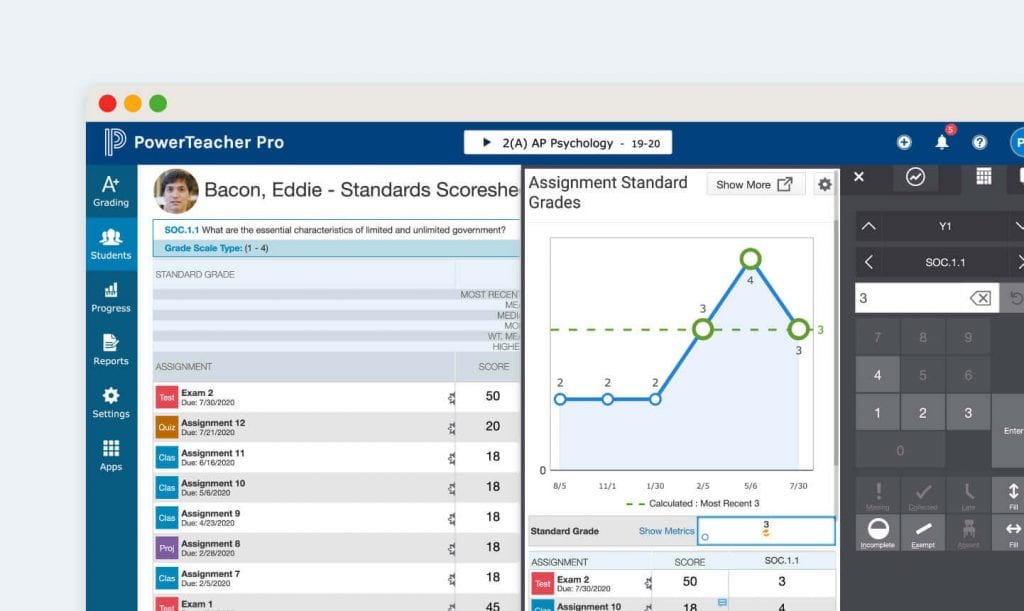Open Reports in the sidebar
1024x611 pixels.
click(111, 350)
